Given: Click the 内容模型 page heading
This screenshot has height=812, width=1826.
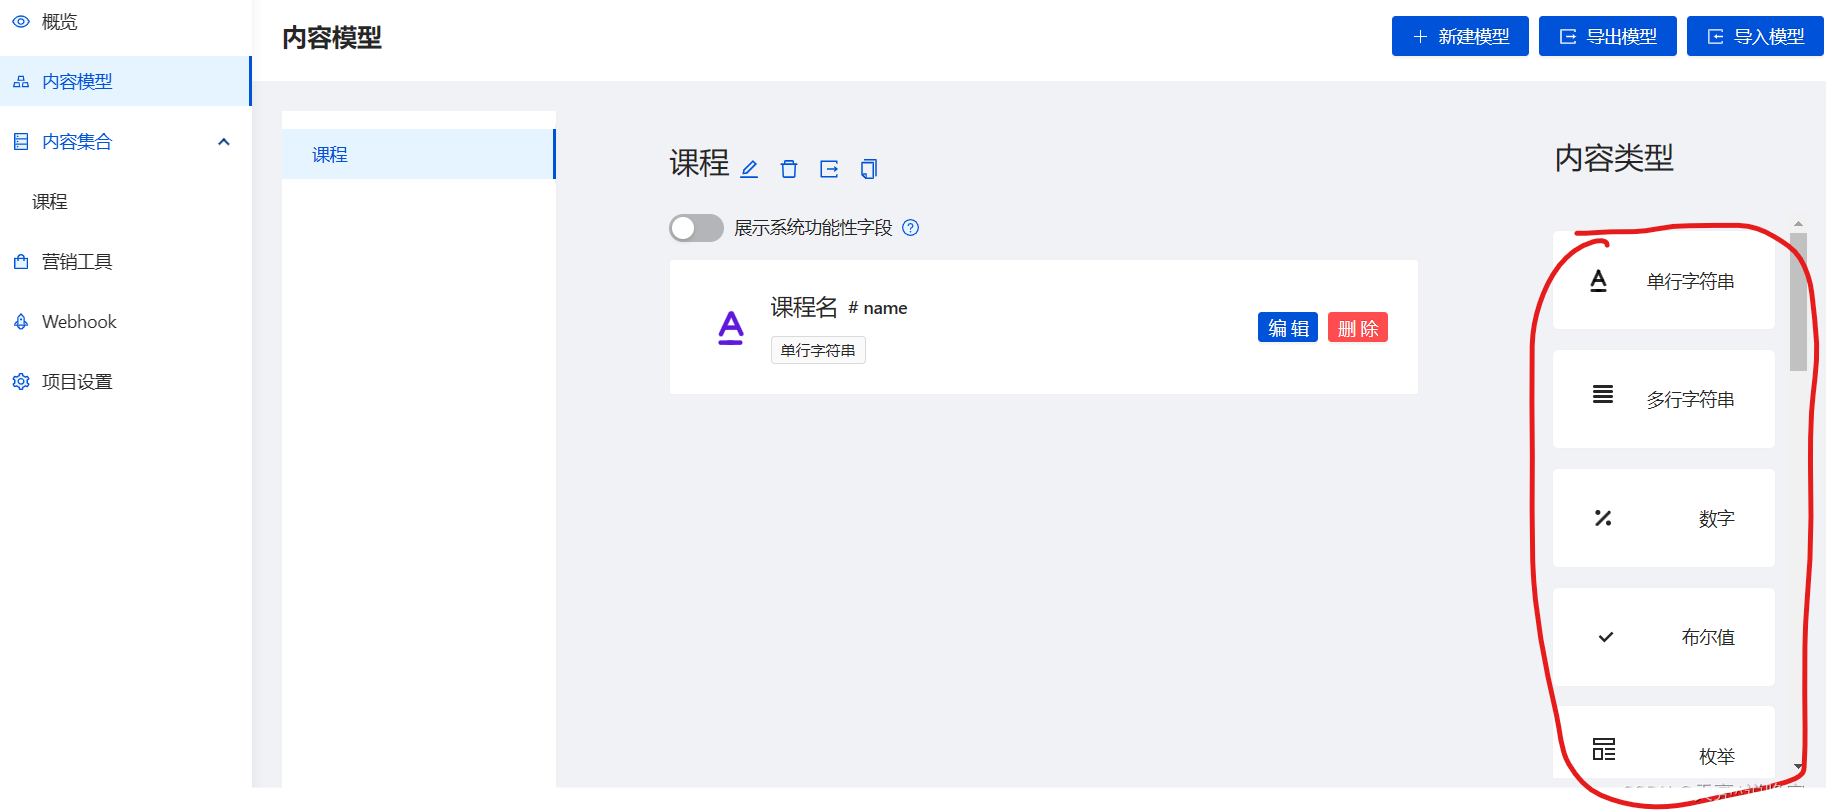Looking at the screenshot, I should [332, 38].
